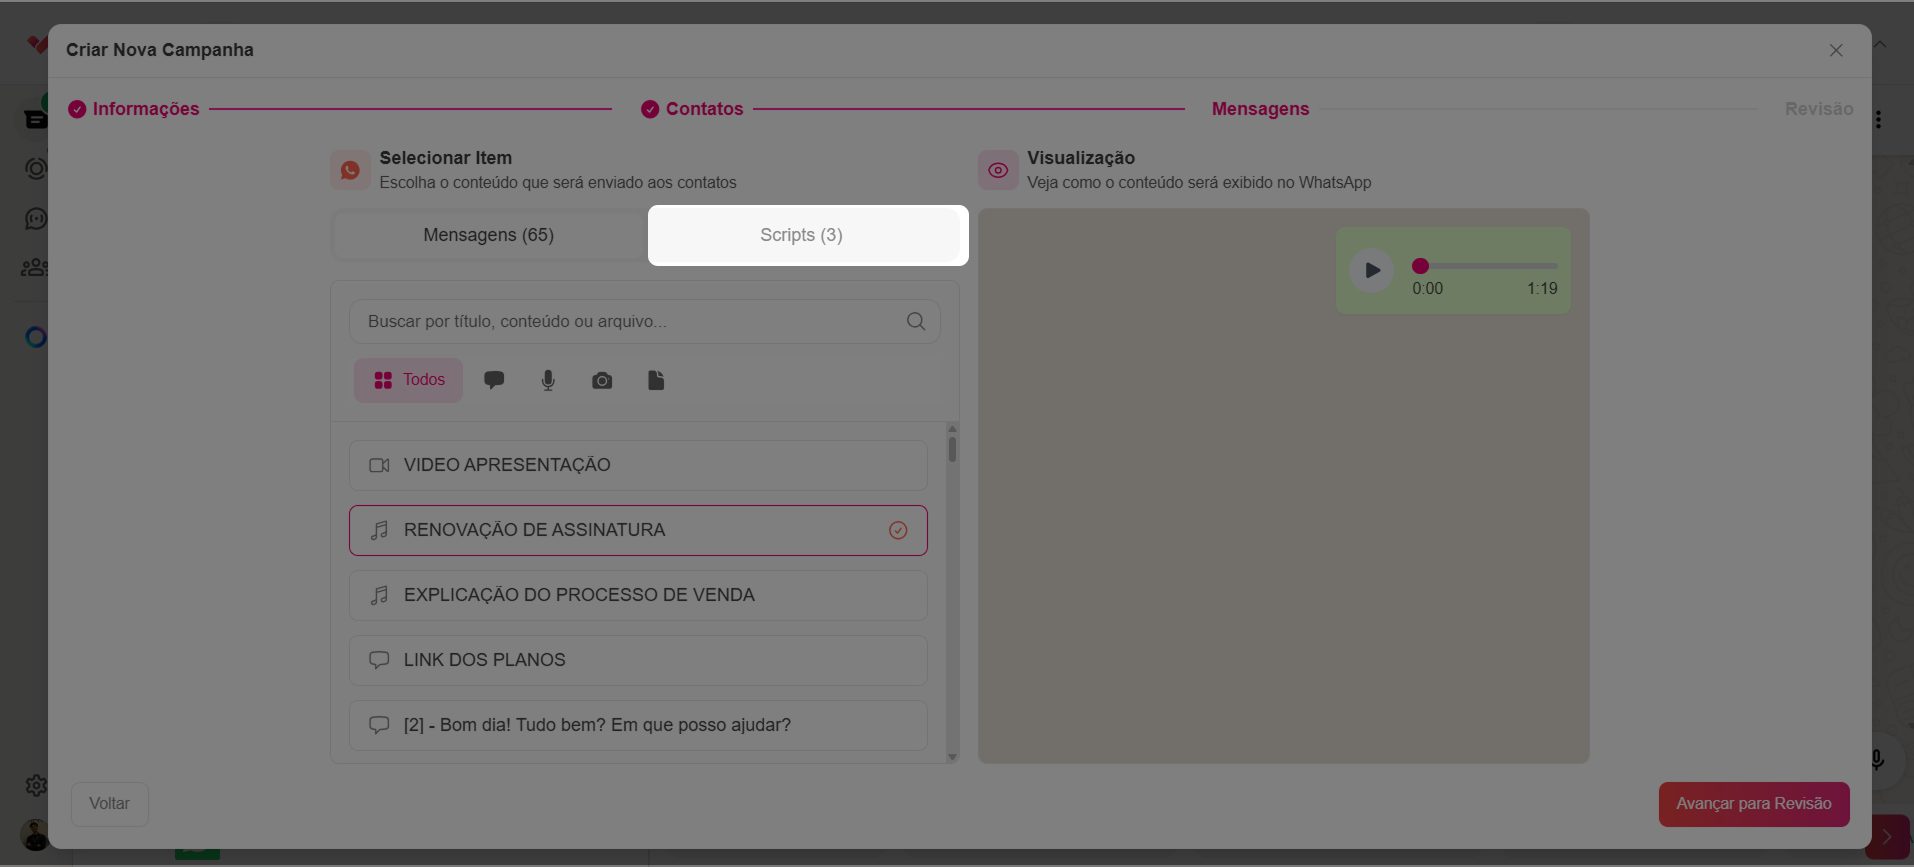Click video camera icon of VIDEO APRESENTAÇÃO
1914x867 pixels.
click(379, 465)
